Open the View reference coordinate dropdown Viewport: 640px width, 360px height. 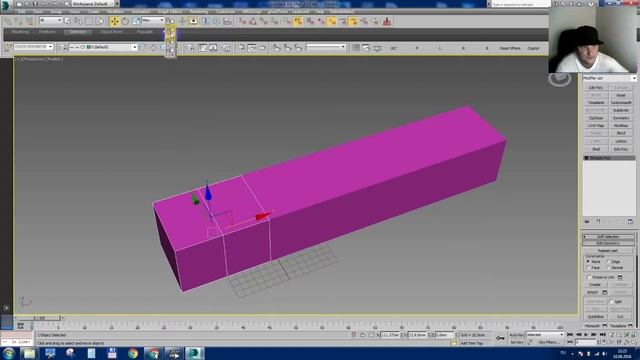click(153, 20)
